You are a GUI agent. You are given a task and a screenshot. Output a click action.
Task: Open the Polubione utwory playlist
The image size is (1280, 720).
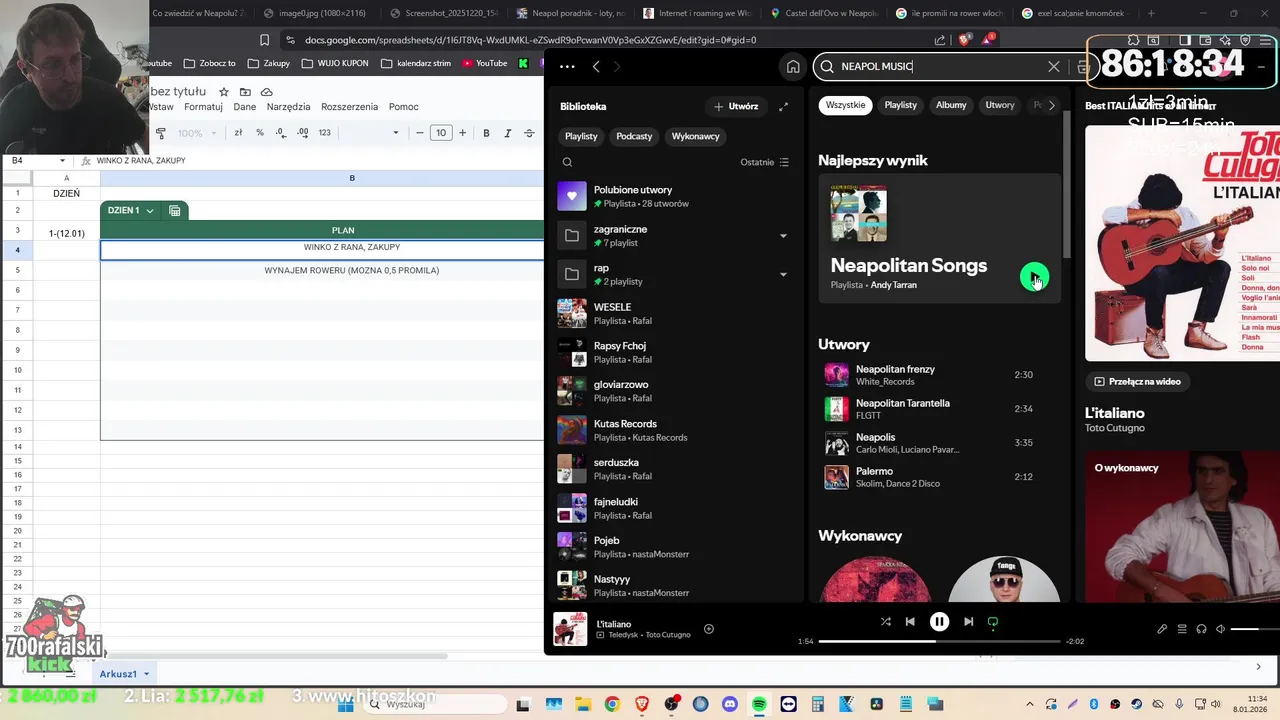click(676, 196)
